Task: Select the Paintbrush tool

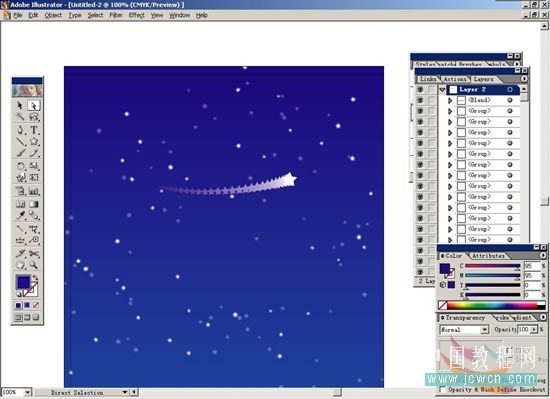Action: coord(20,153)
